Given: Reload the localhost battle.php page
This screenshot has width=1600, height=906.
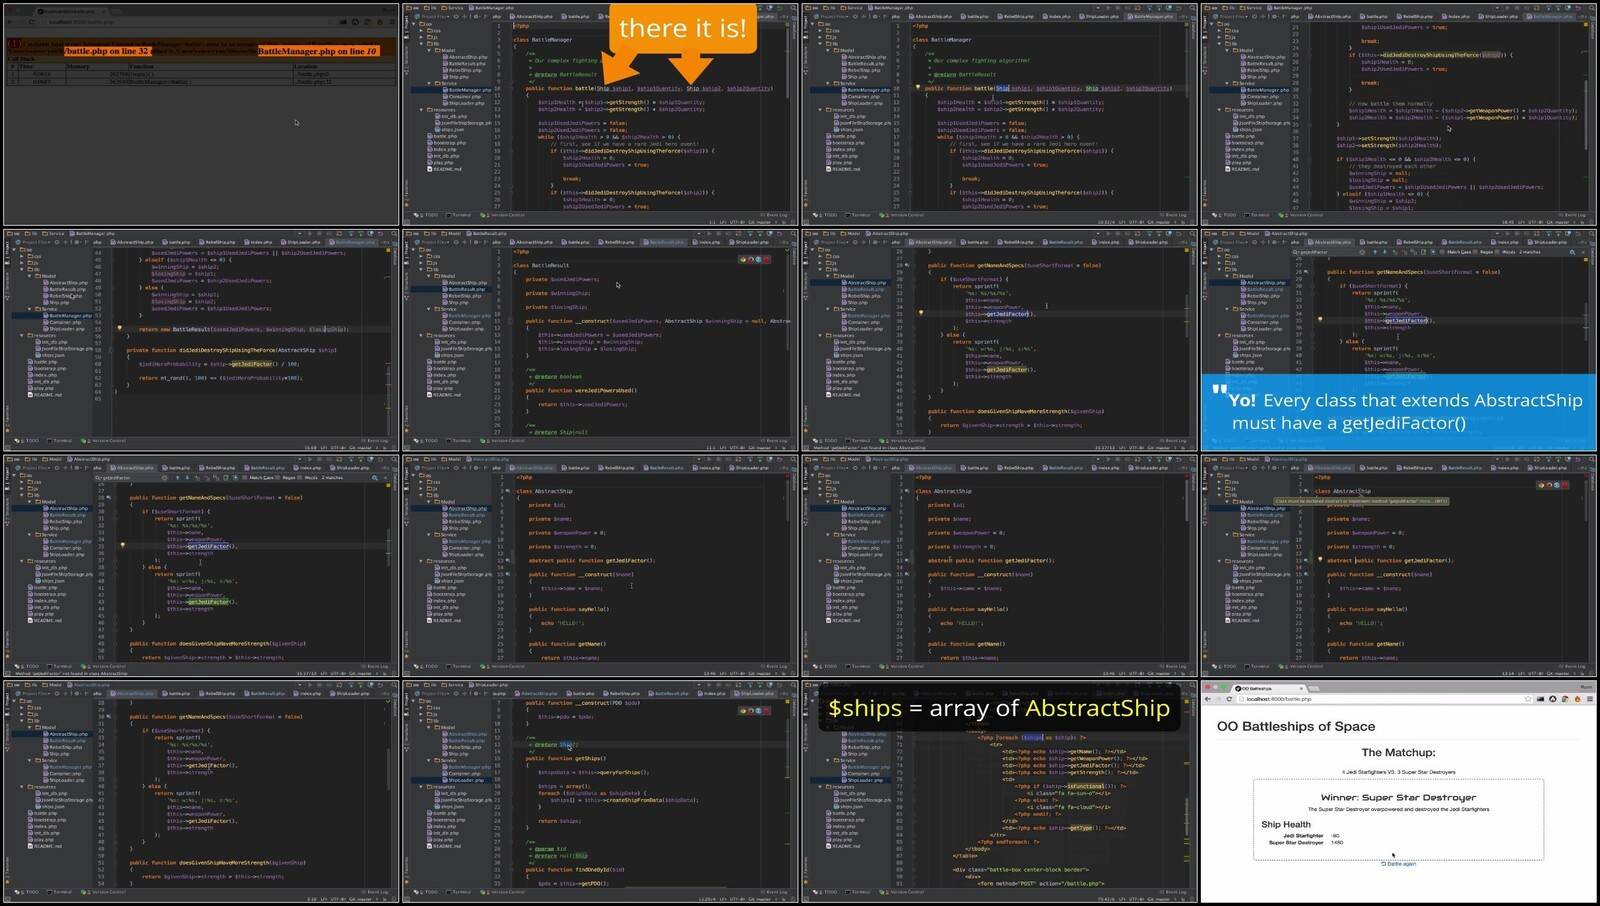Looking at the screenshot, I should point(1229,699).
